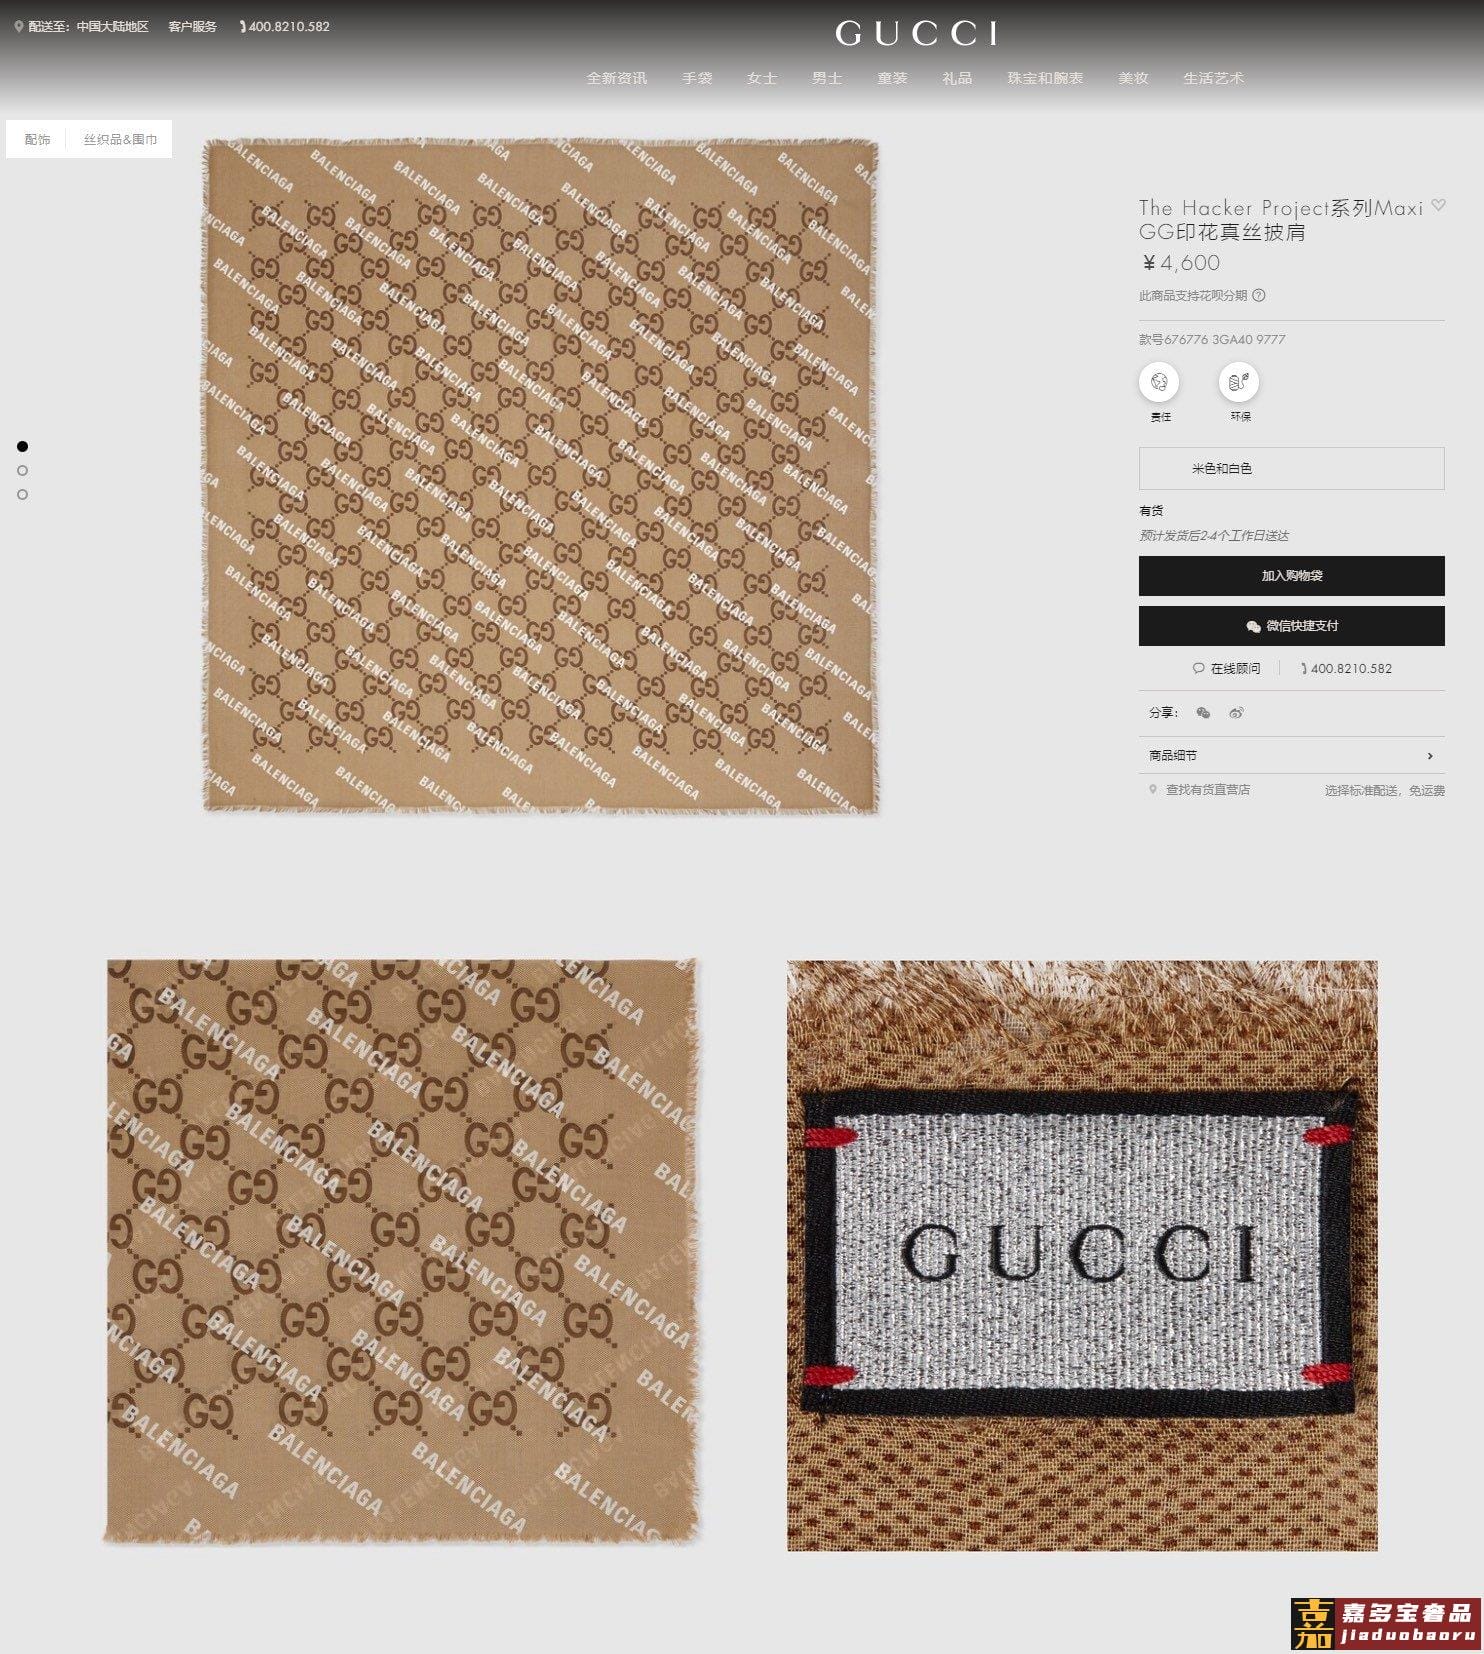Image resolution: width=1484 pixels, height=1654 pixels.
Task: Share via WeChat icon
Action: (1203, 713)
